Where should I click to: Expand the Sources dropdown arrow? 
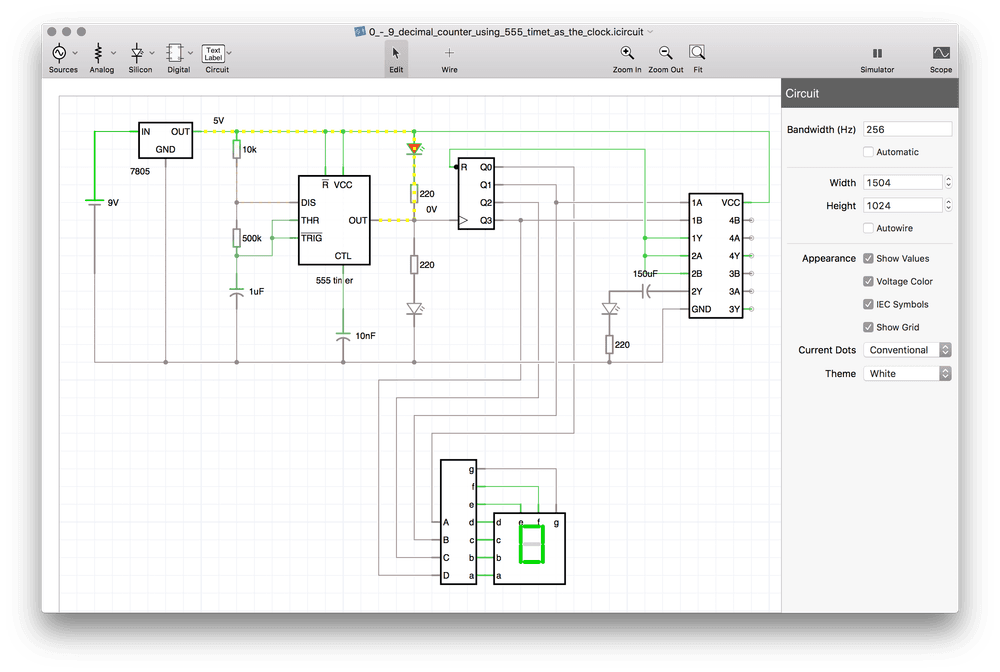point(75,53)
